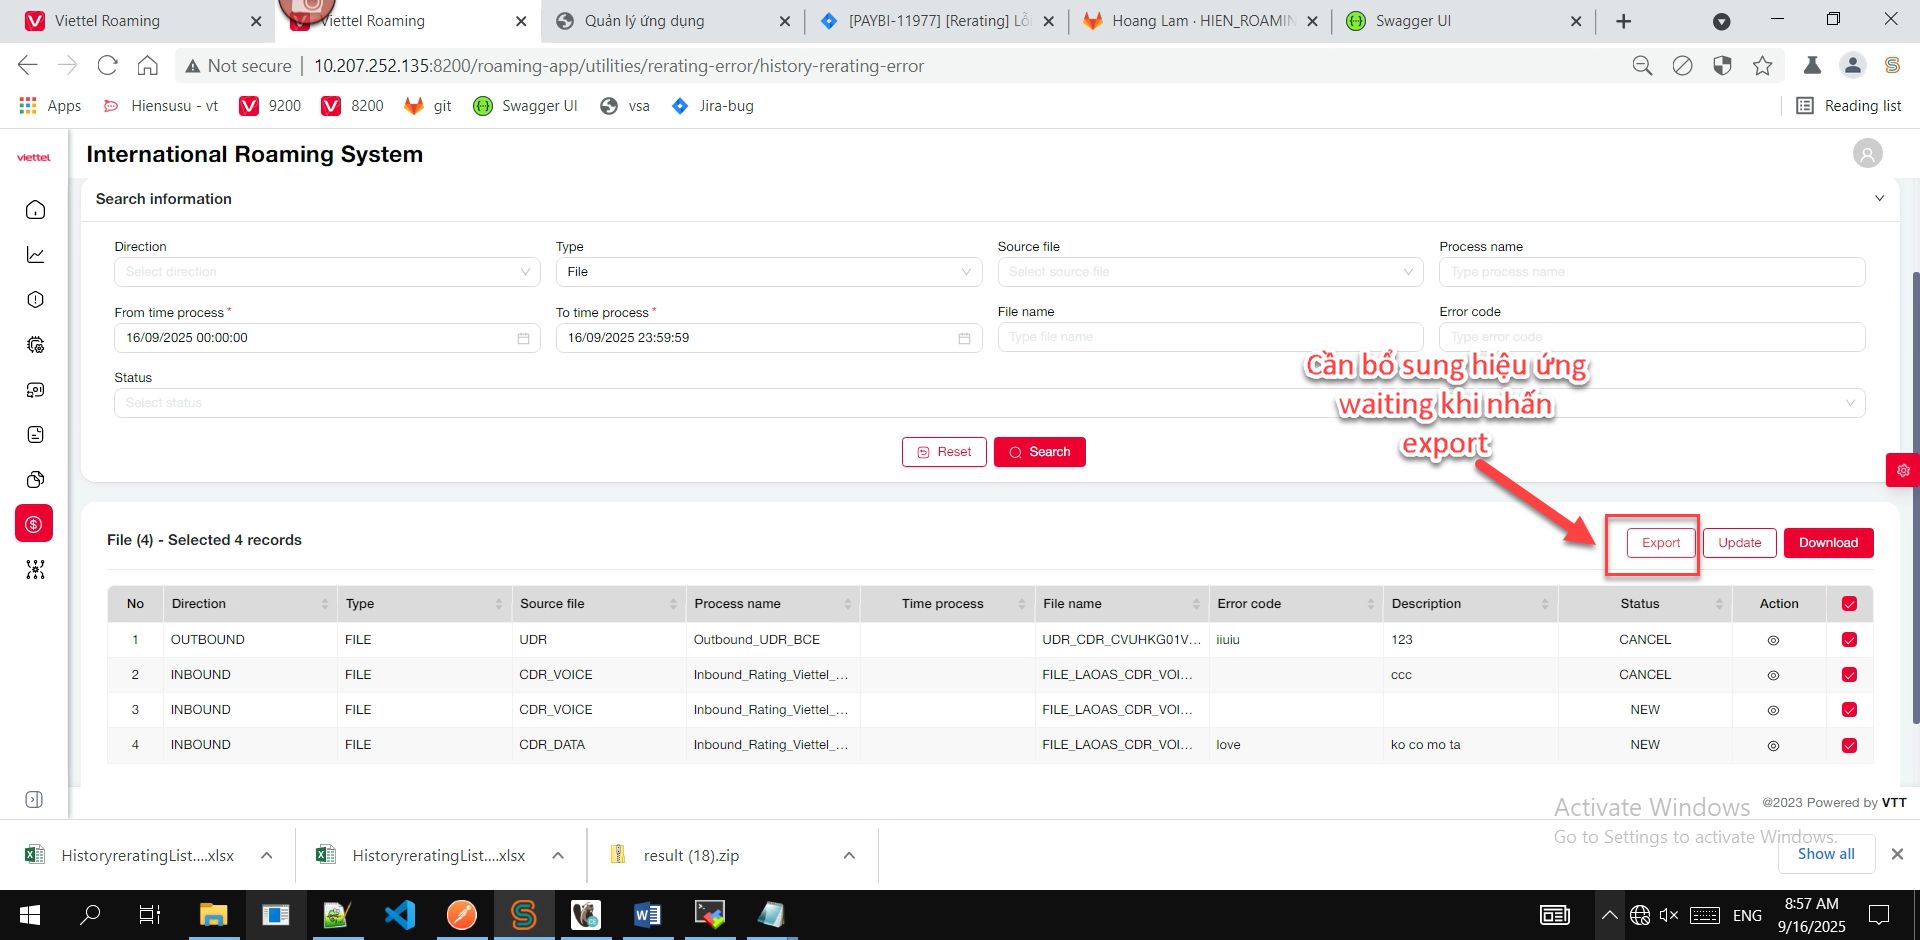
Task: Click the red dollar icon in sidebar
Action: coord(34,524)
